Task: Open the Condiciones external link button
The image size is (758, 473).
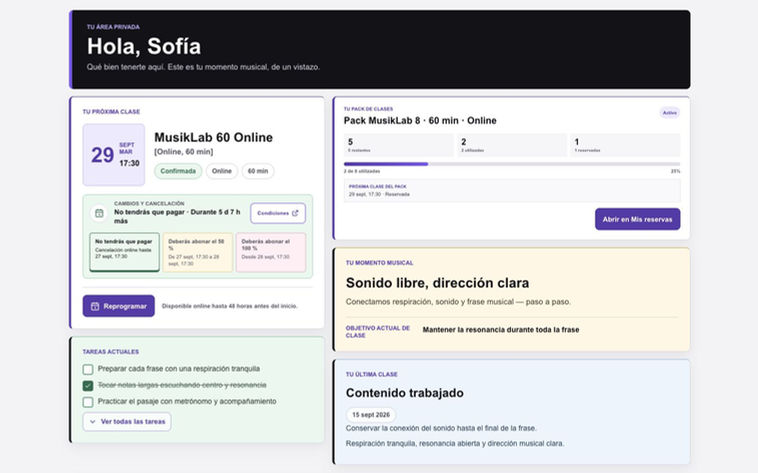Action: (278, 213)
